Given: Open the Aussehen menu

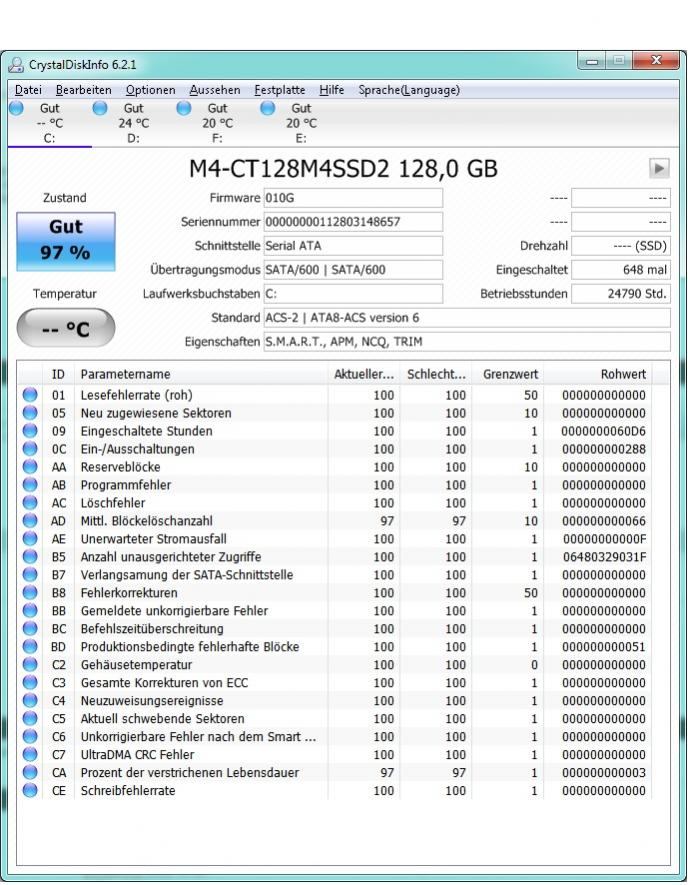Looking at the screenshot, I should point(214,90).
